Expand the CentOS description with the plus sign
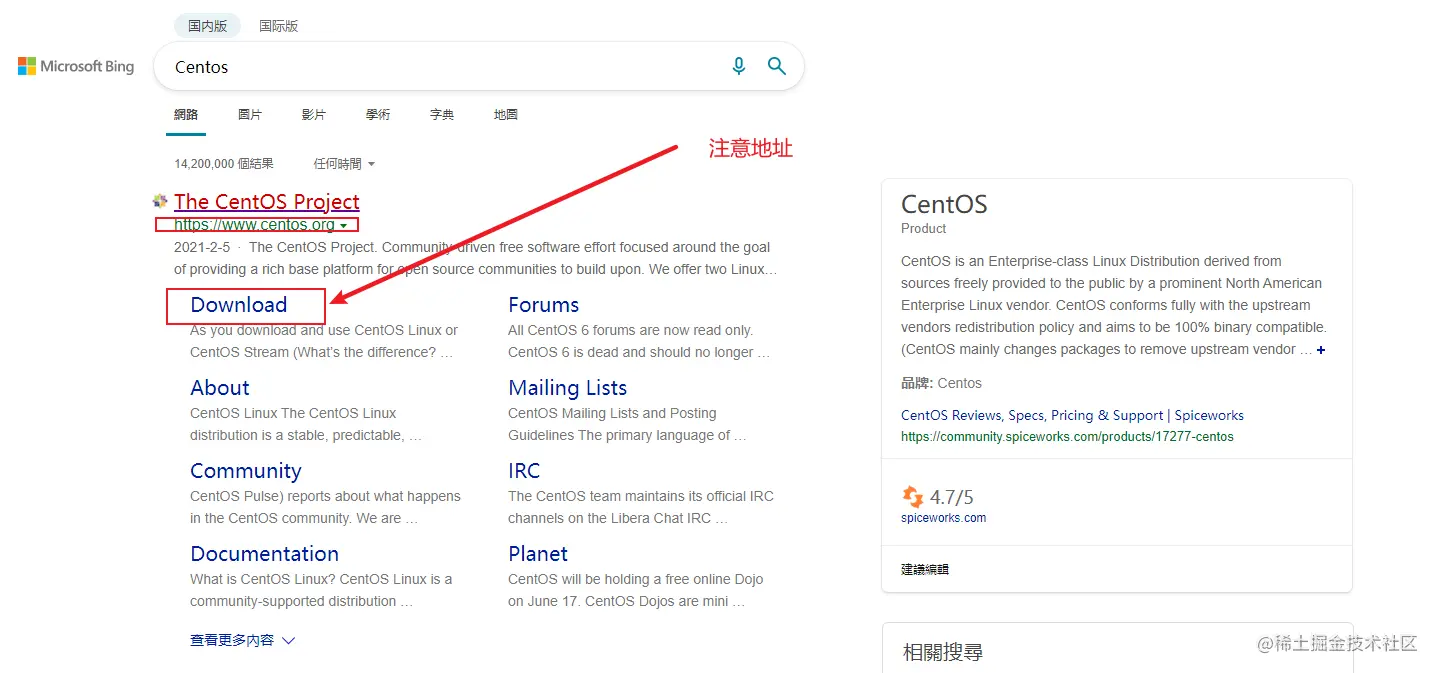Screen dimensions: 1437x673 [1319, 350]
